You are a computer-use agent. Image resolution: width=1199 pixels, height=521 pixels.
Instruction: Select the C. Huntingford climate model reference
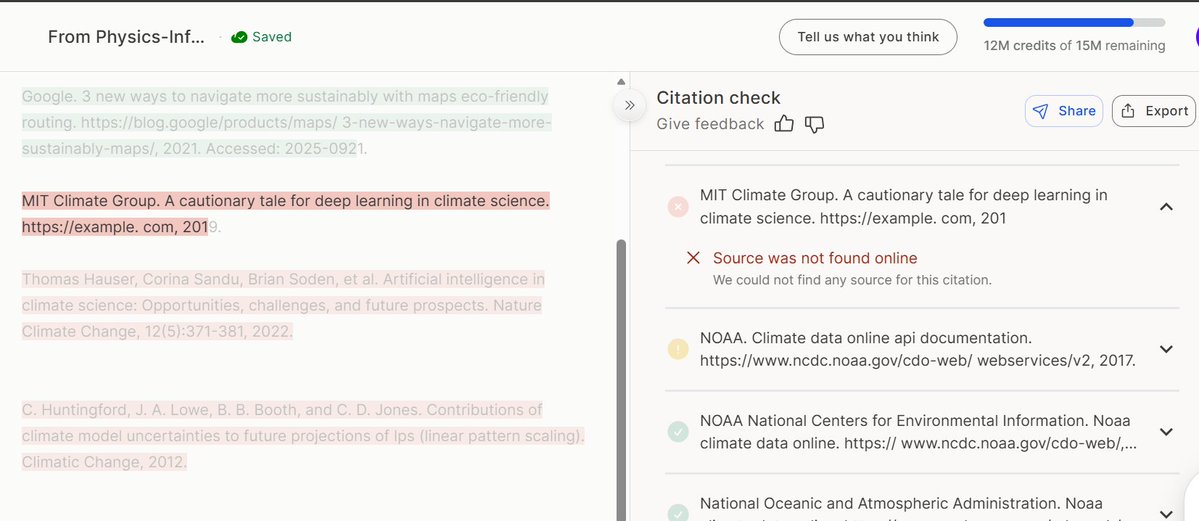(x=303, y=436)
